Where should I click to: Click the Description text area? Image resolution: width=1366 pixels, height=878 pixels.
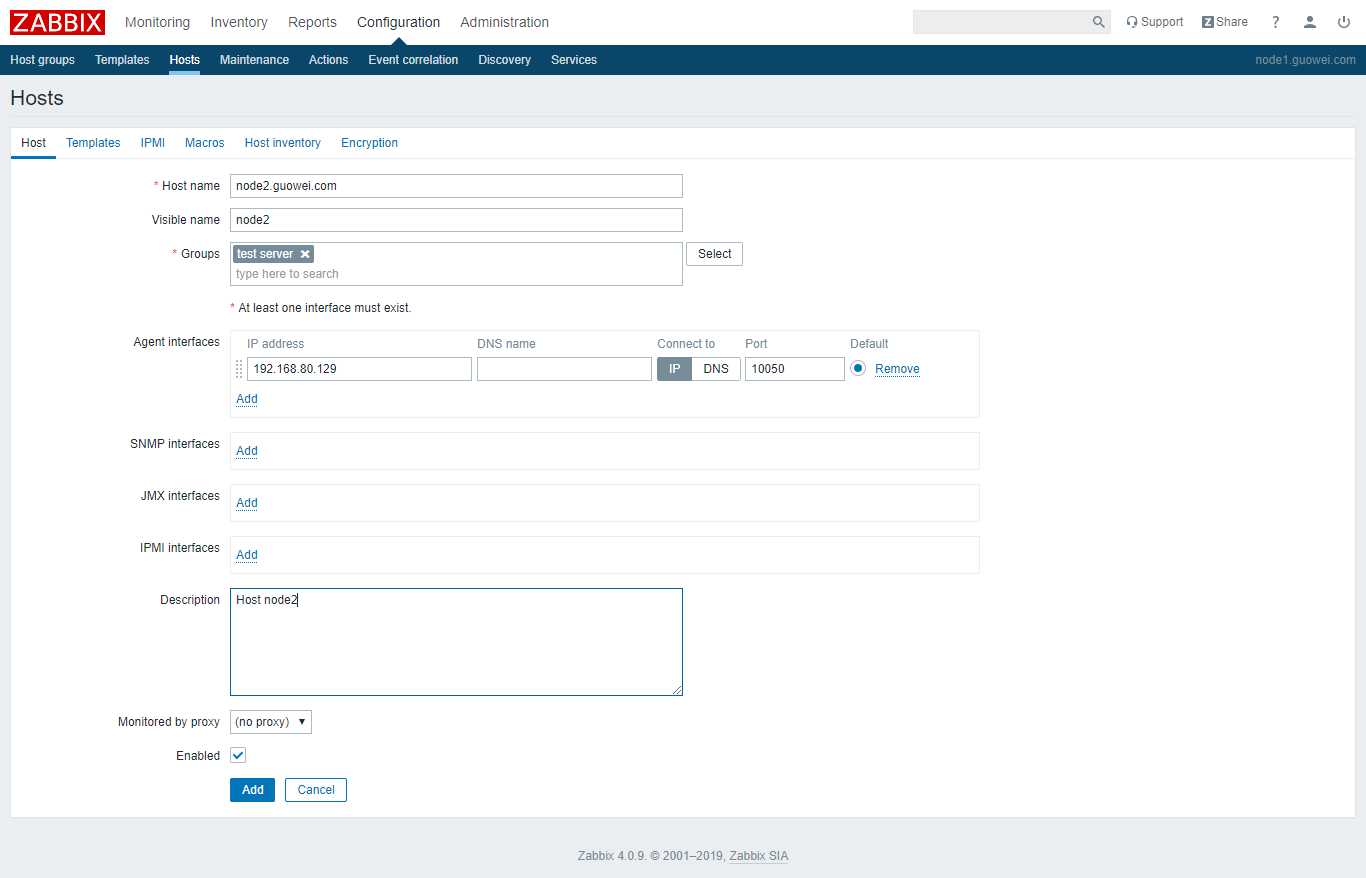[x=456, y=642]
